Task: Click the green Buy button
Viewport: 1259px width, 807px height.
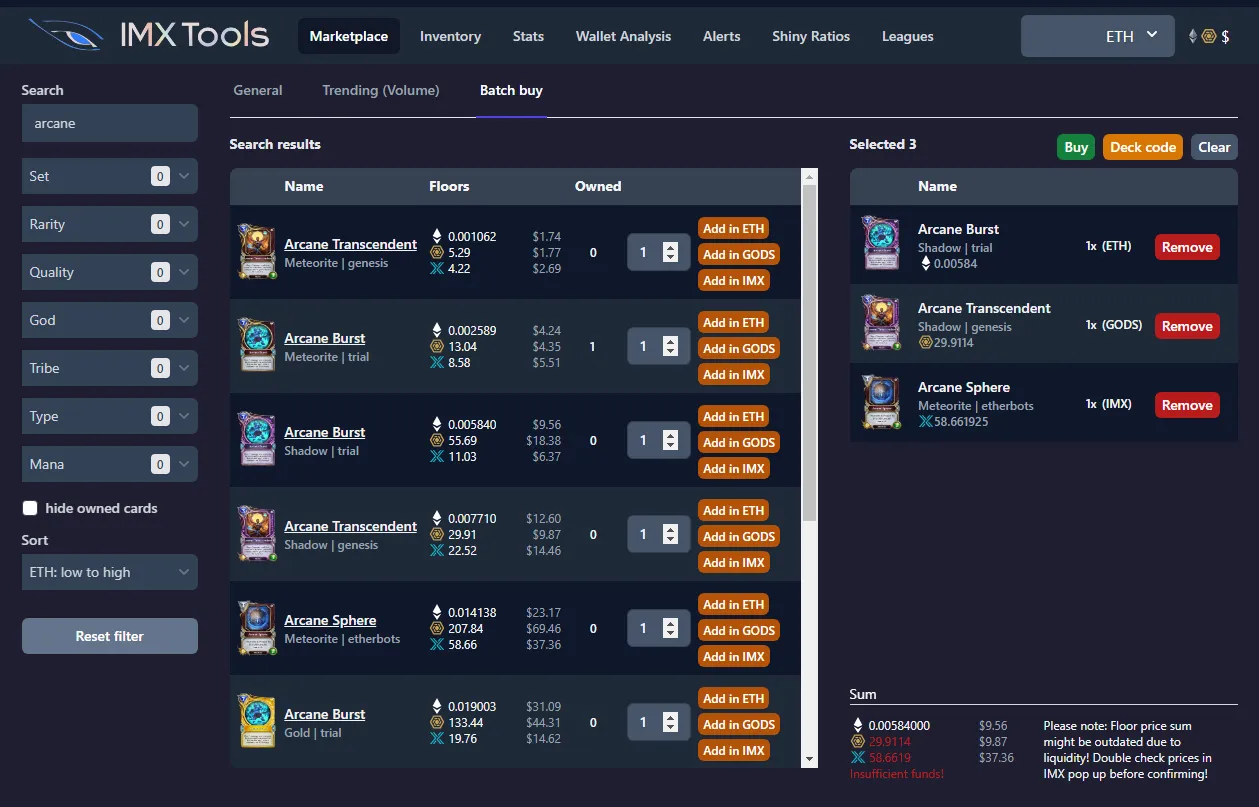Action: pyautogui.click(x=1076, y=147)
